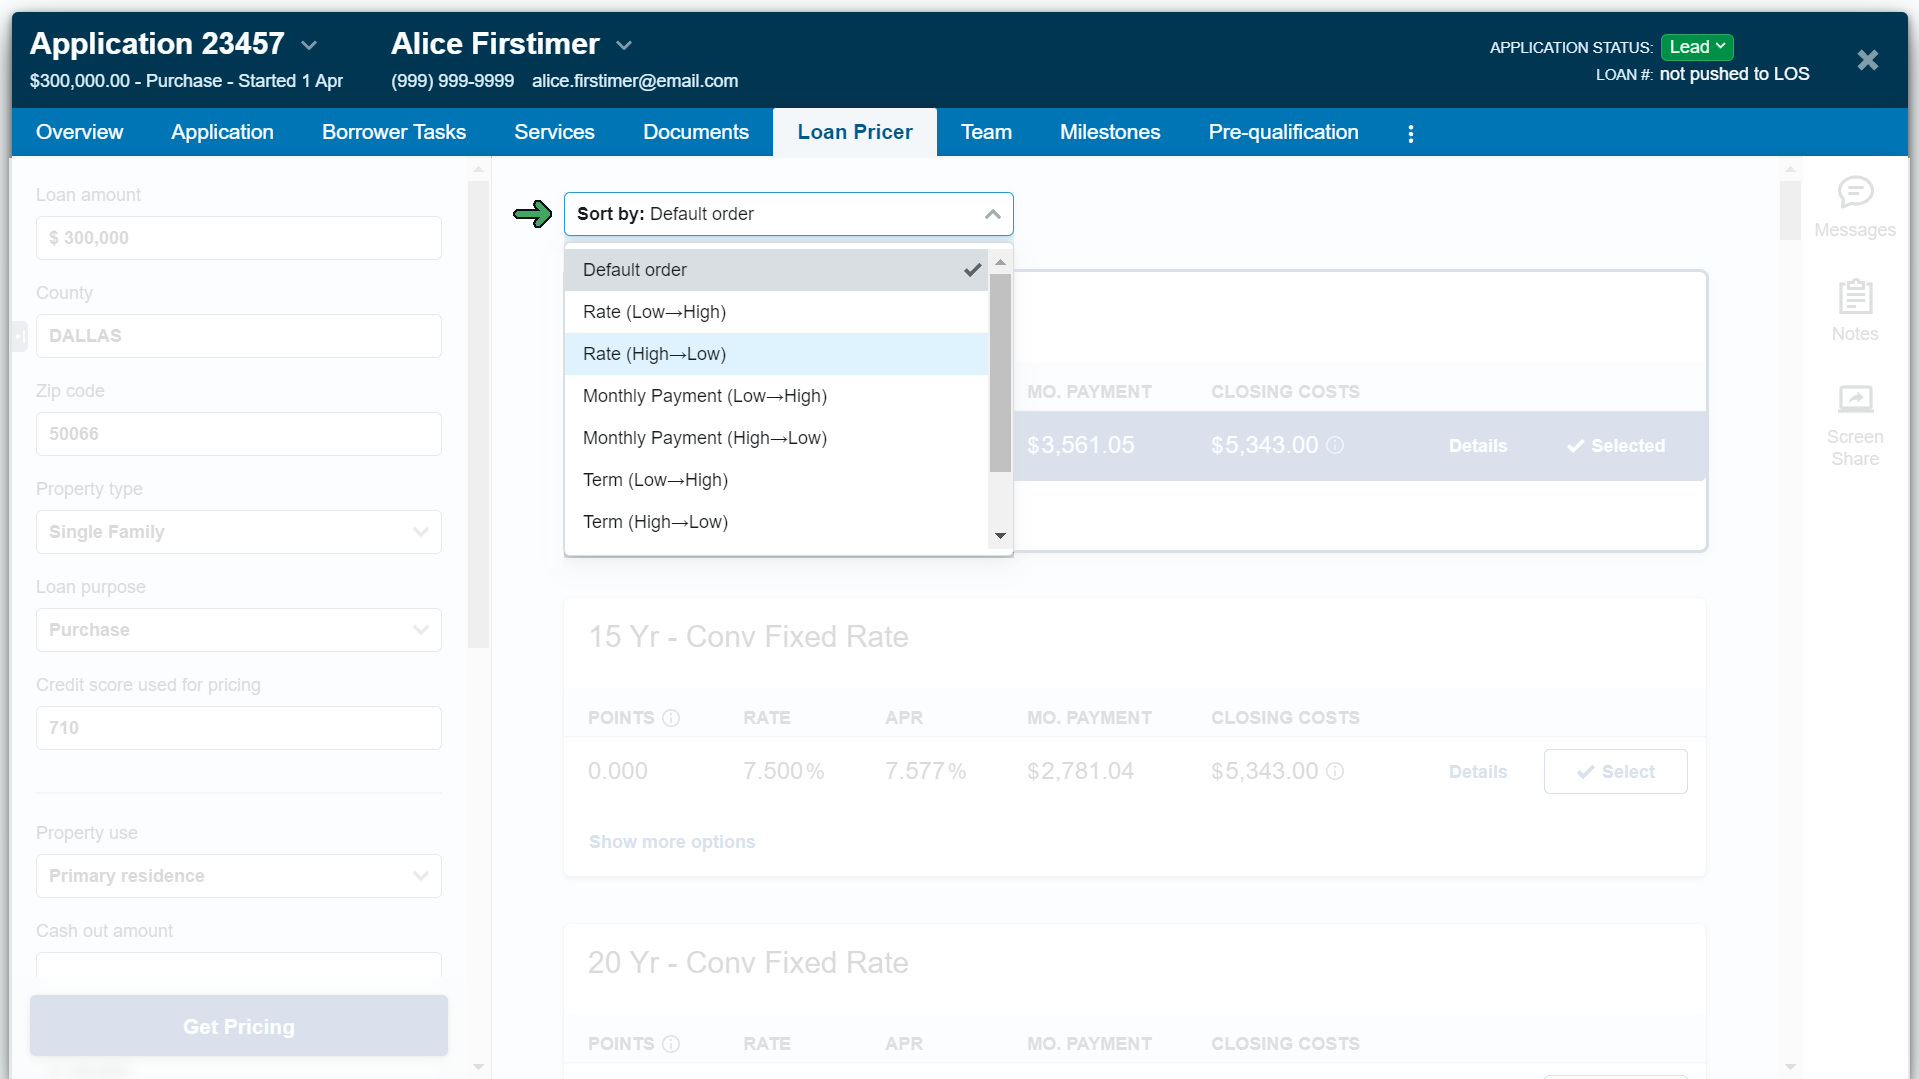The height and width of the screenshot is (1079, 1919).
Task: Open the three-dot more tabs menu
Action: 1410,133
